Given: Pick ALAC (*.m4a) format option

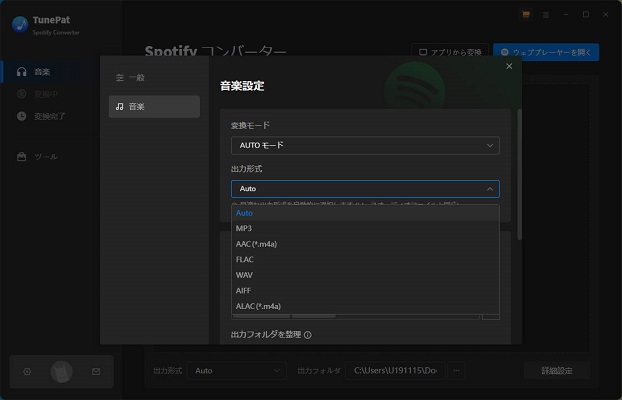Looking at the screenshot, I should 365,306.
